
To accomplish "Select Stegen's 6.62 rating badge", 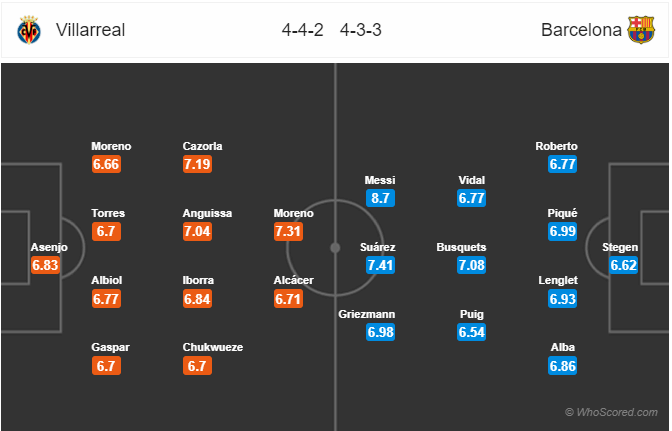I will click(x=624, y=265).
